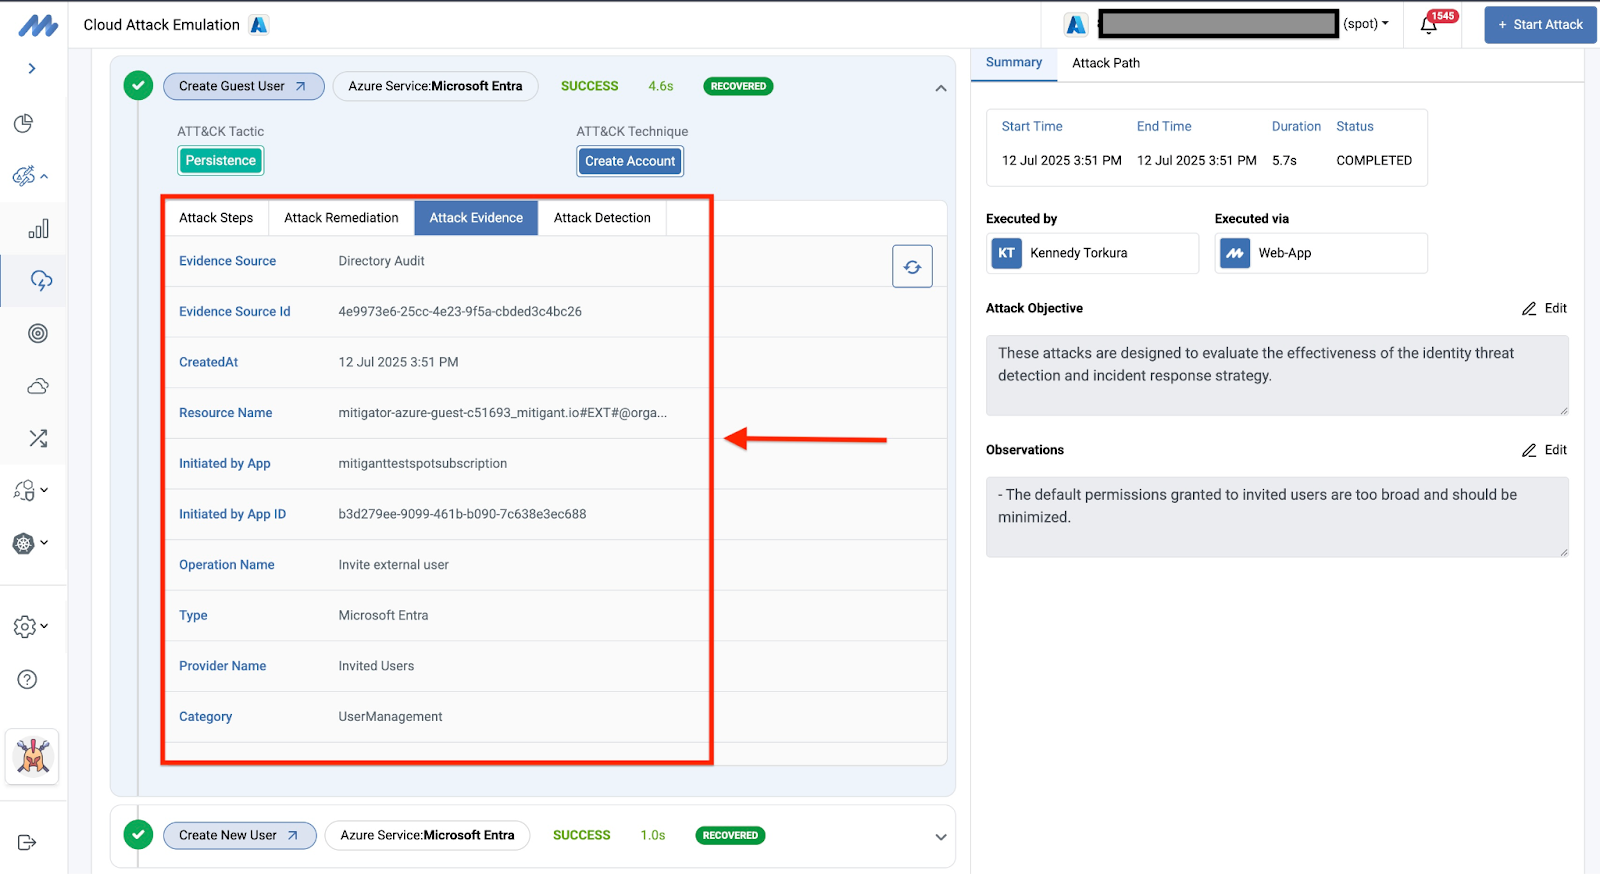Switch to the Attack Detection tab
This screenshot has height=874, width=1600.
(602, 218)
